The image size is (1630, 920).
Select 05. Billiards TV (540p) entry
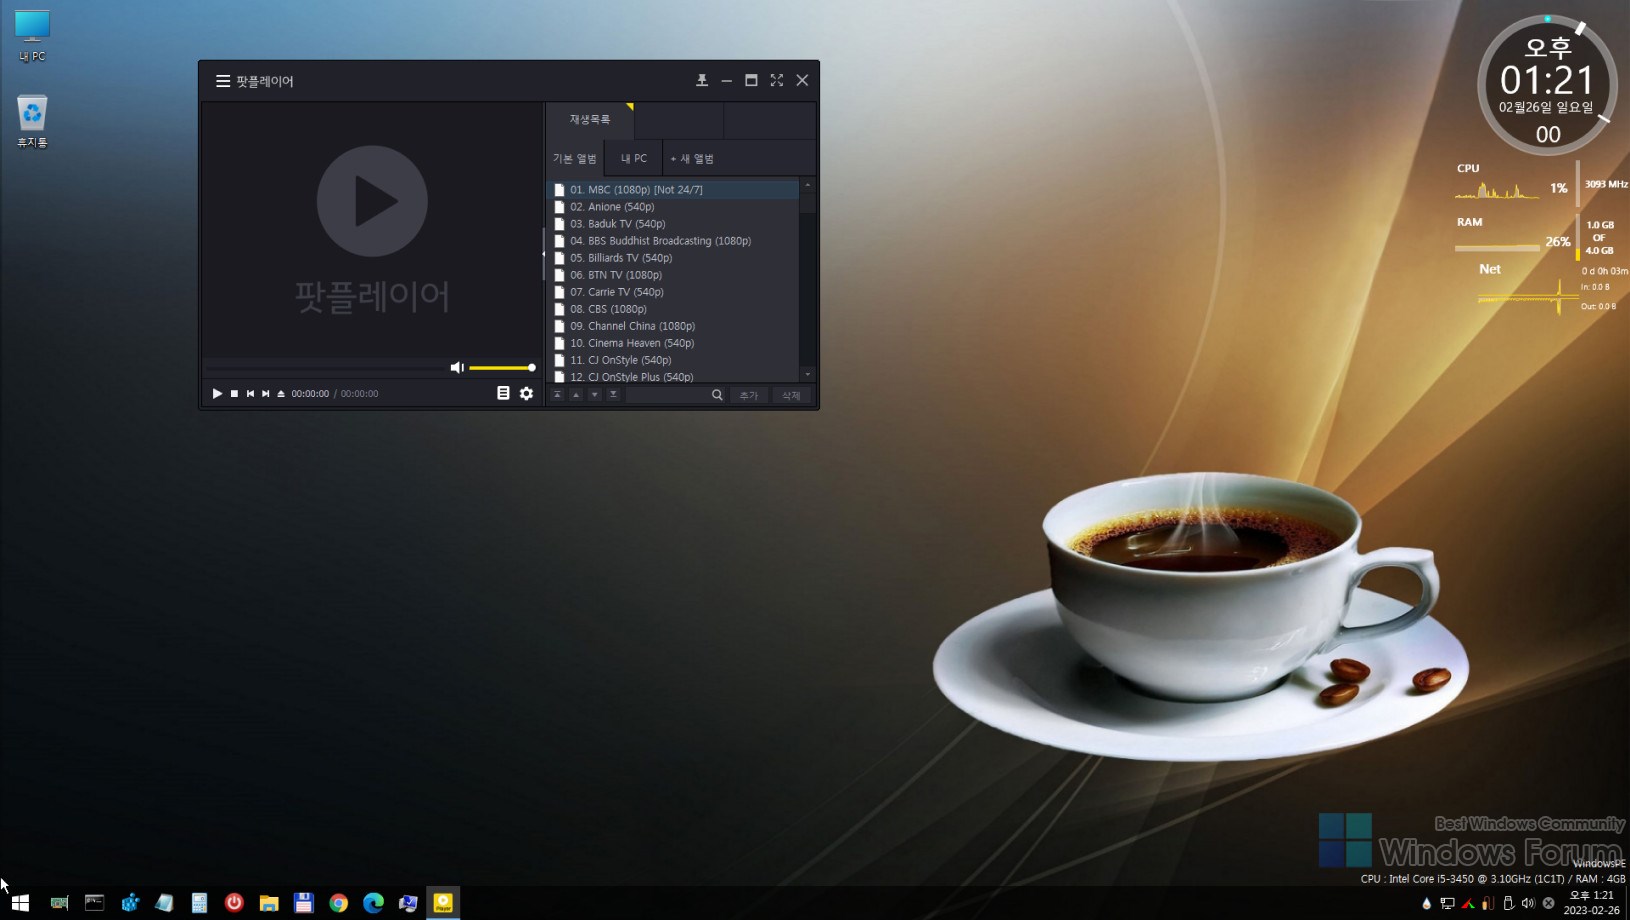tap(673, 258)
